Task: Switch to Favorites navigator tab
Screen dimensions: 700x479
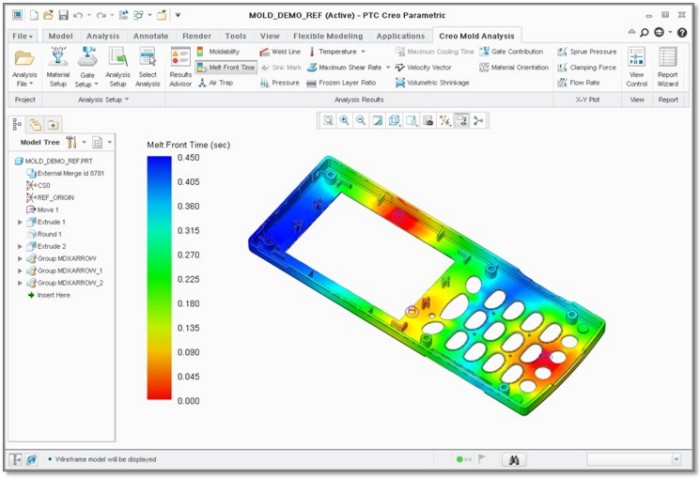Action: tap(53, 125)
